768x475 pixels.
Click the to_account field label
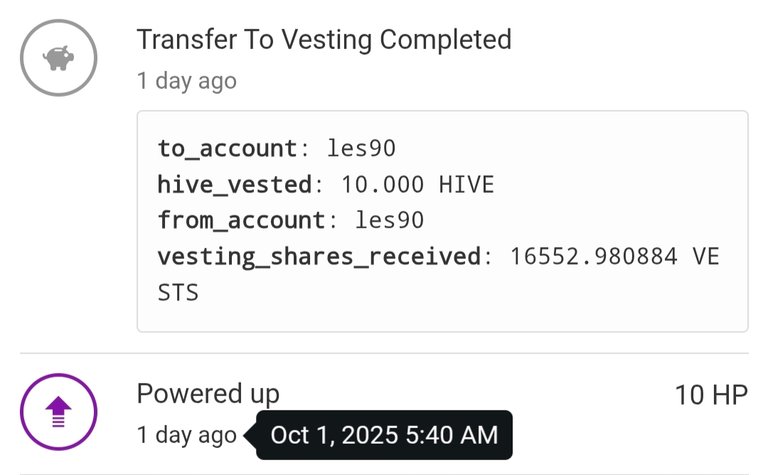[227, 149]
